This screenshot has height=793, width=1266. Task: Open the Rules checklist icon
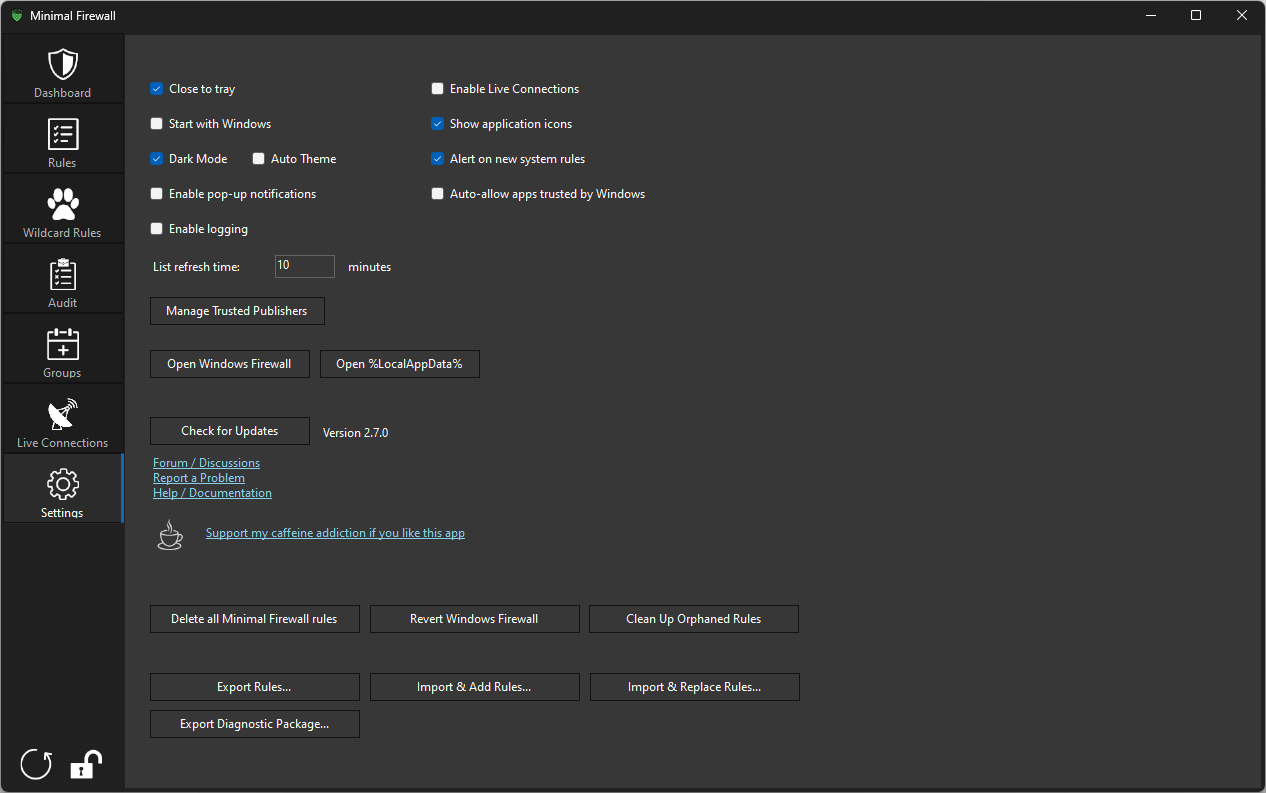pos(62,134)
